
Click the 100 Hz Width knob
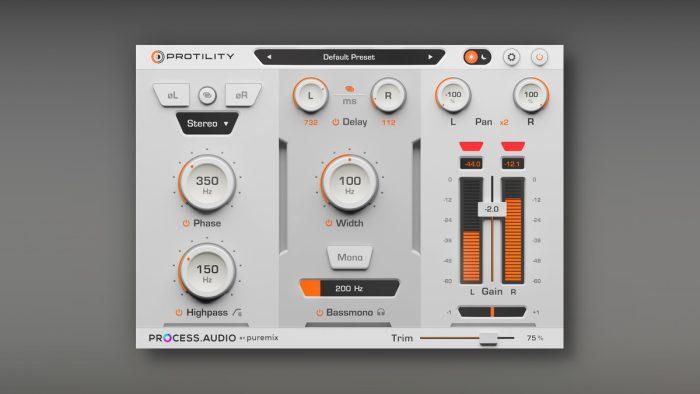pyautogui.click(x=350, y=183)
